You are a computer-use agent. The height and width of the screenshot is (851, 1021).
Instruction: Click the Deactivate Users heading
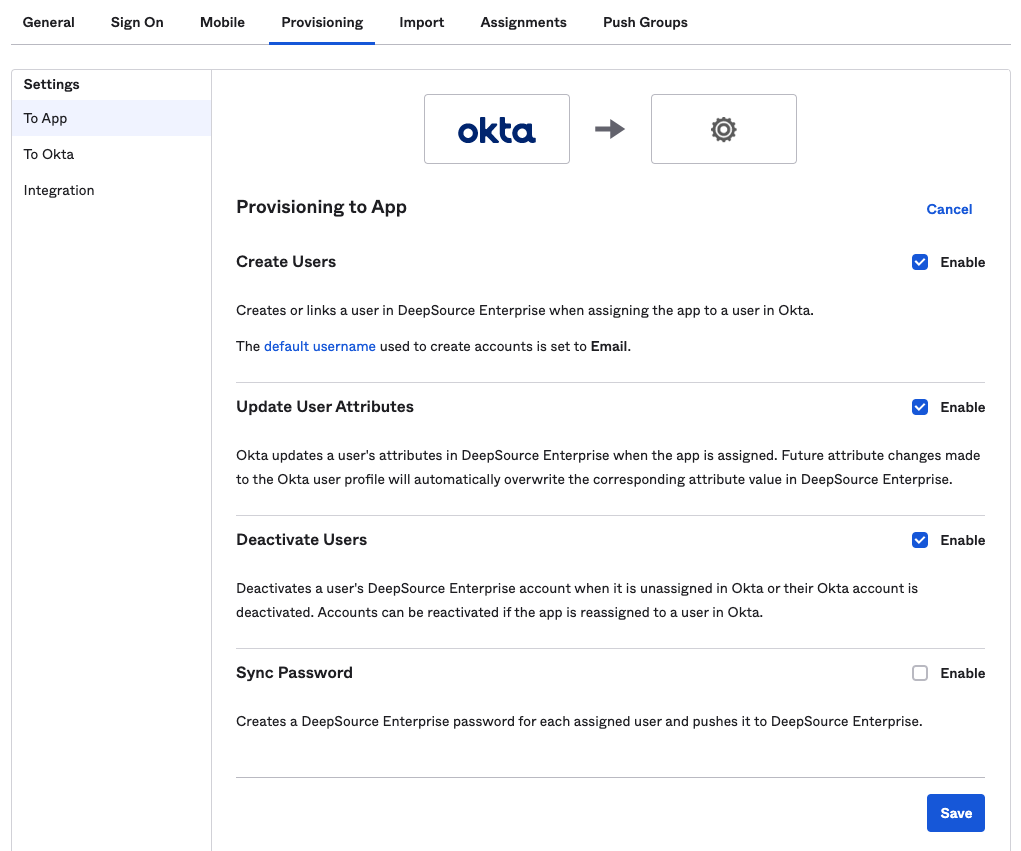click(x=301, y=540)
